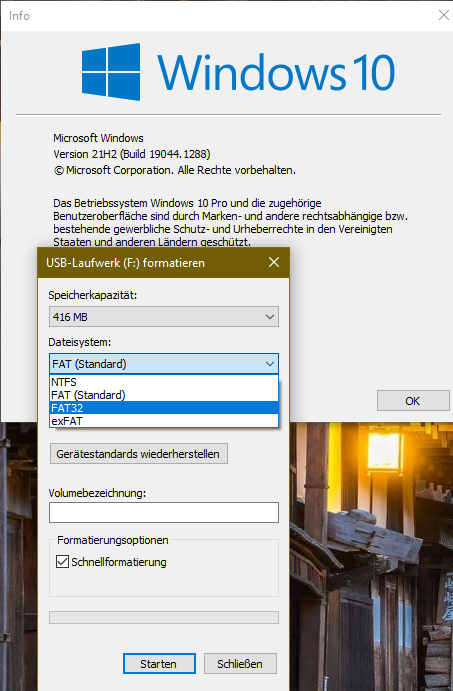The image size is (453, 691).
Task: Click the Volumebezeichnung label
Action: 97,493
